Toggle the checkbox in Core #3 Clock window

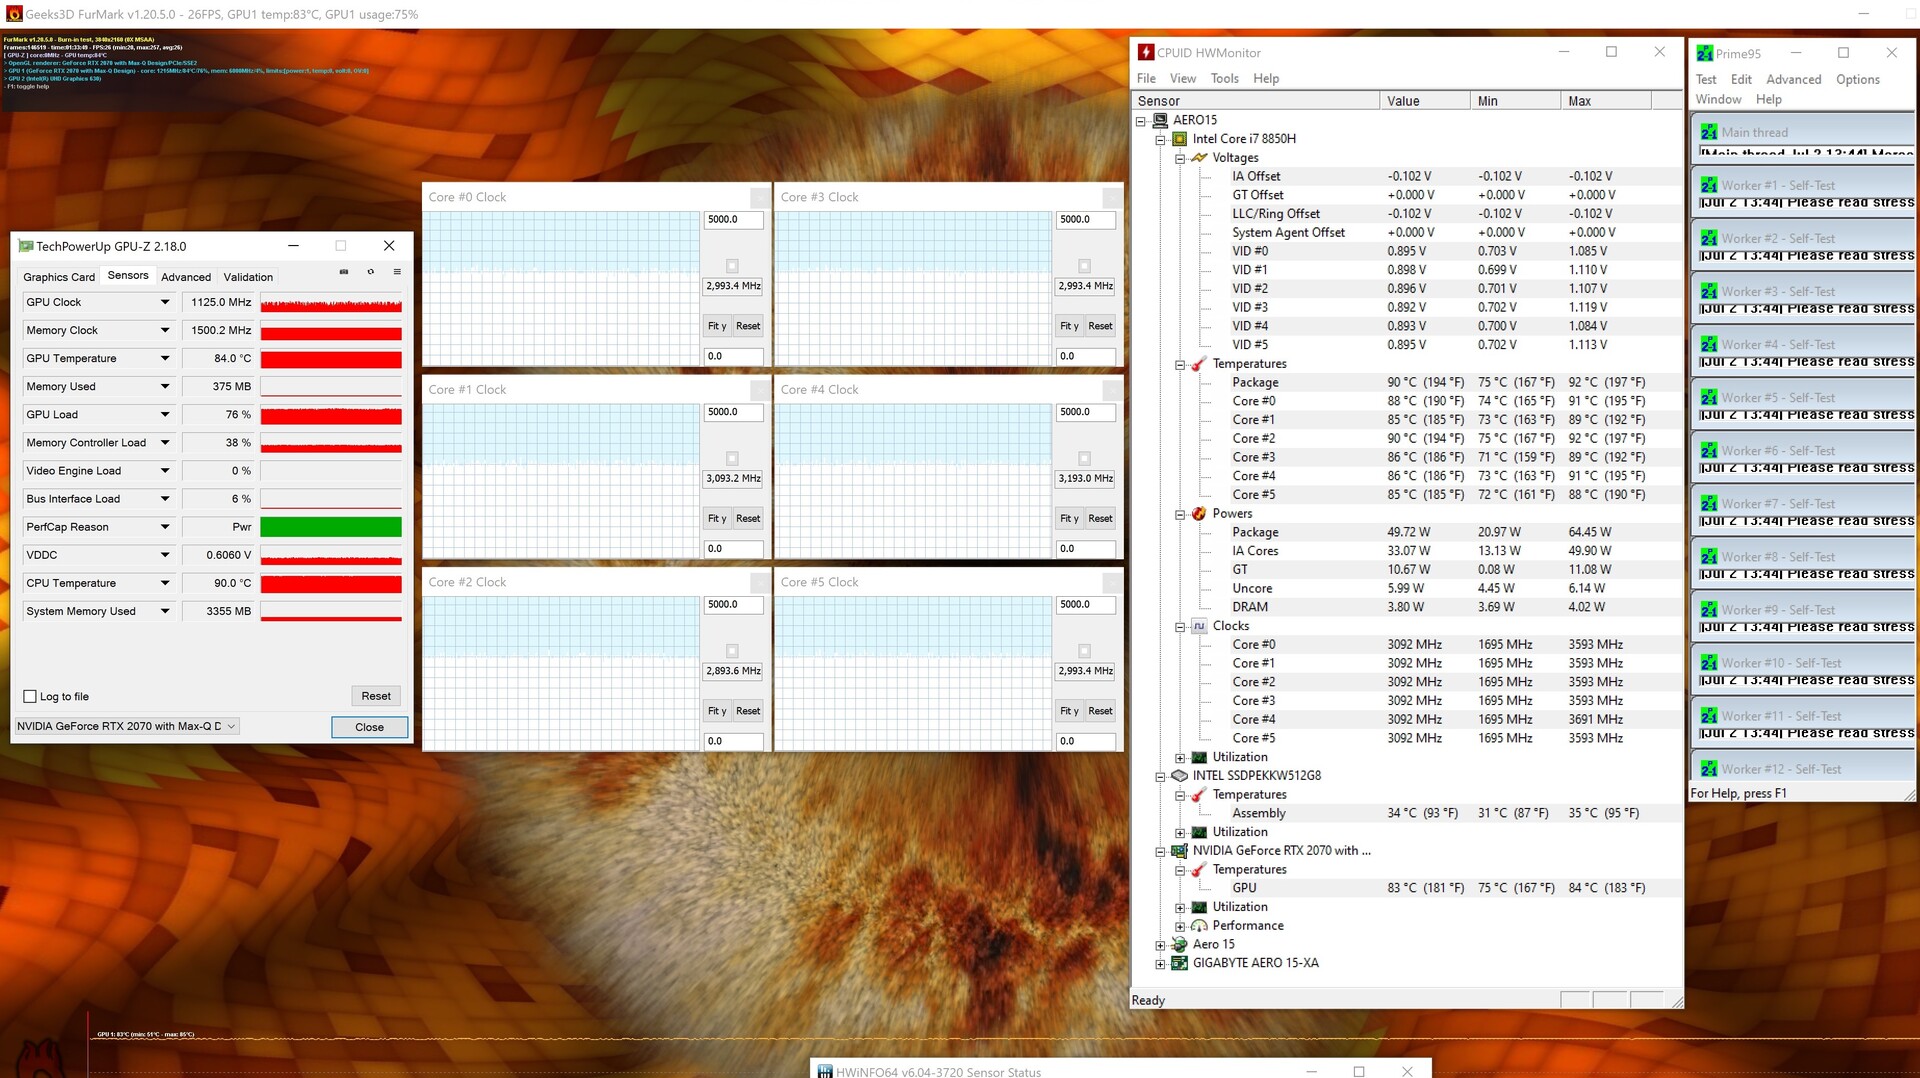[1084, 266]
